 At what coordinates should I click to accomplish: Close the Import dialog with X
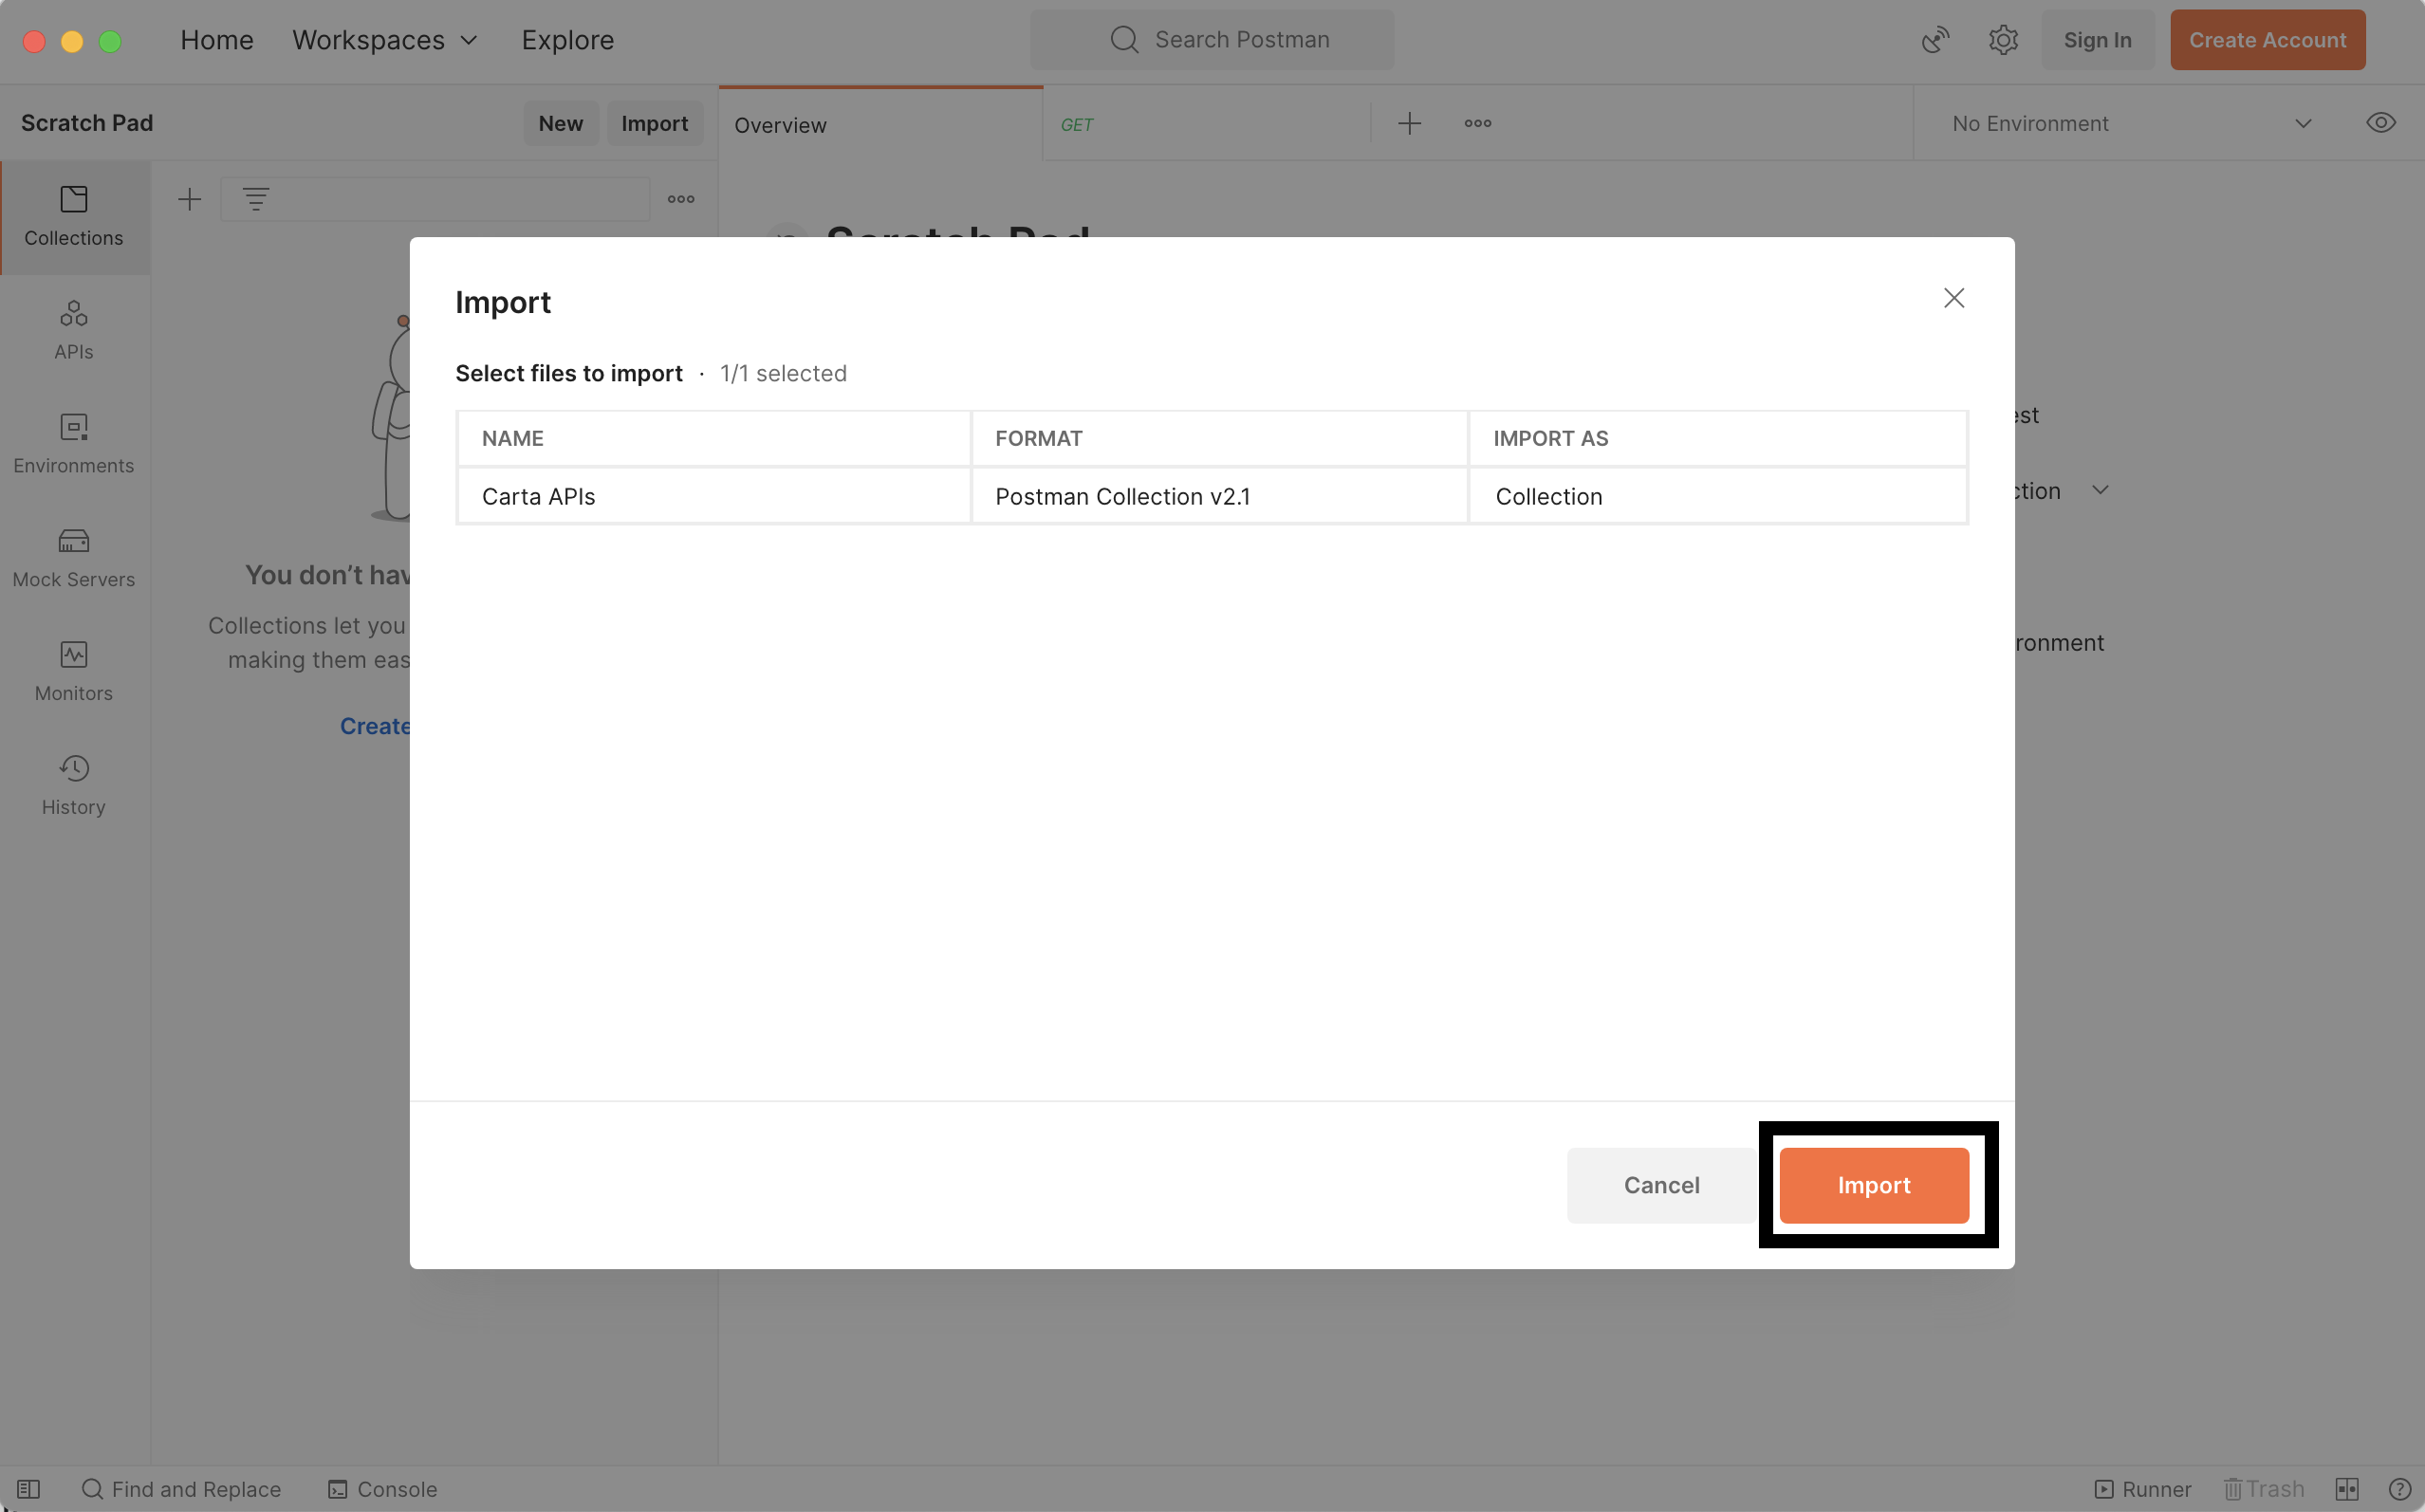1953,298
